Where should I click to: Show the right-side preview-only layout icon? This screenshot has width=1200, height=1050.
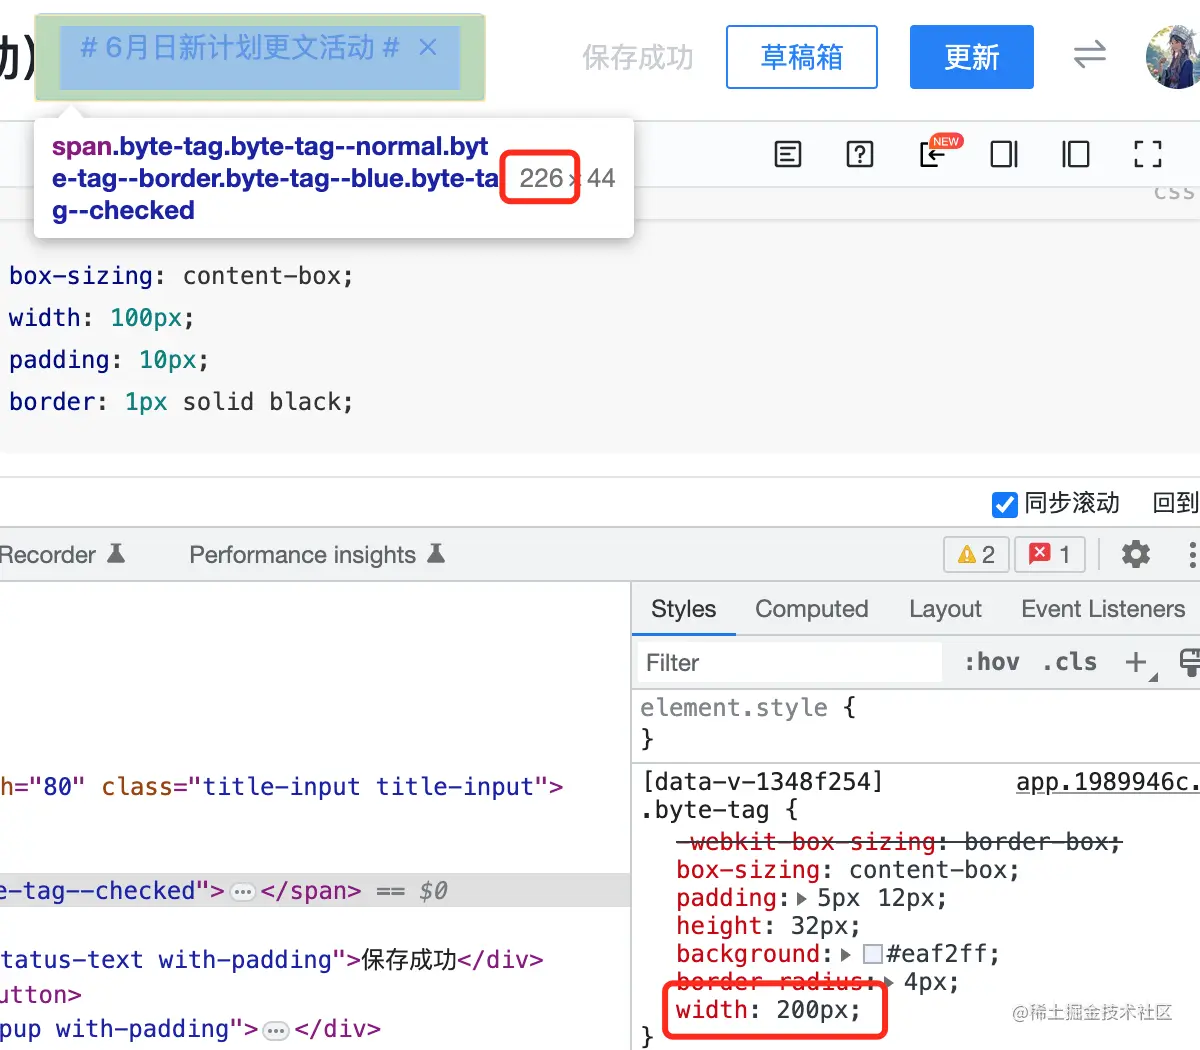point(1004,154)
